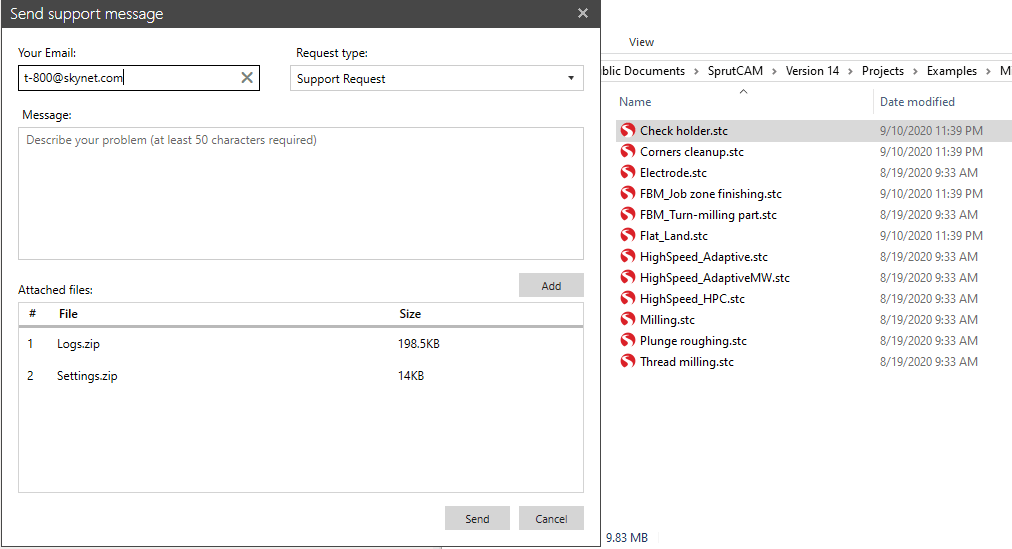The image size is (1012, 549).
Task: Click the FBM_Turn-milling part.stc file icon
Action: click(627, 214)
